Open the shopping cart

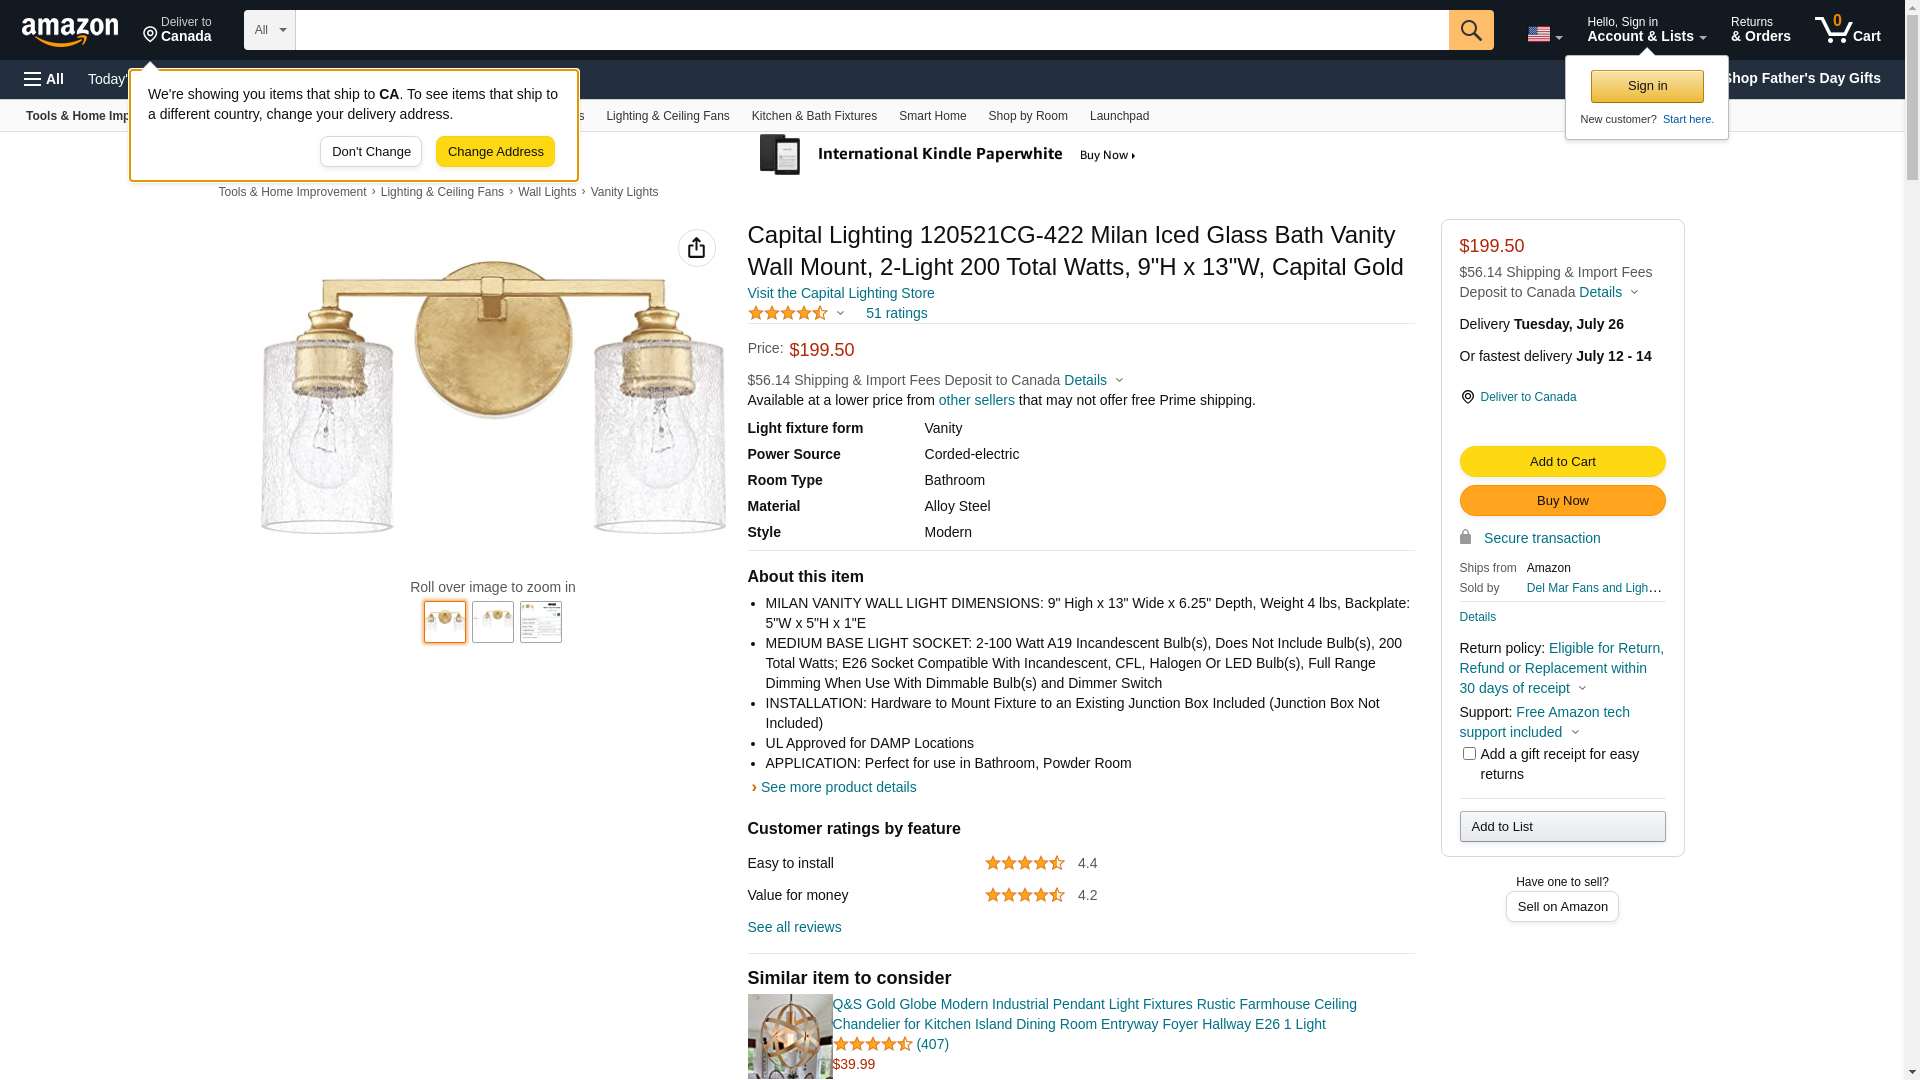click(1848, 30)
